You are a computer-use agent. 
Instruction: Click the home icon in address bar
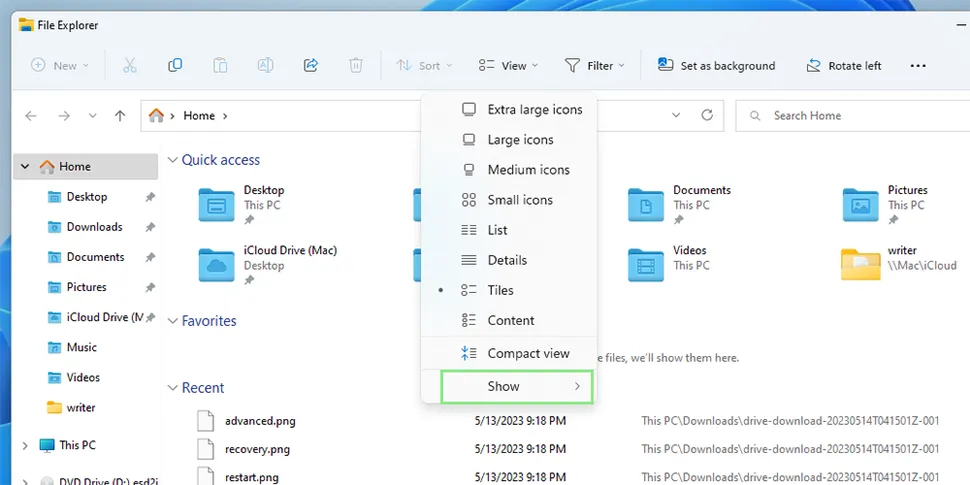tap(157, 116)
